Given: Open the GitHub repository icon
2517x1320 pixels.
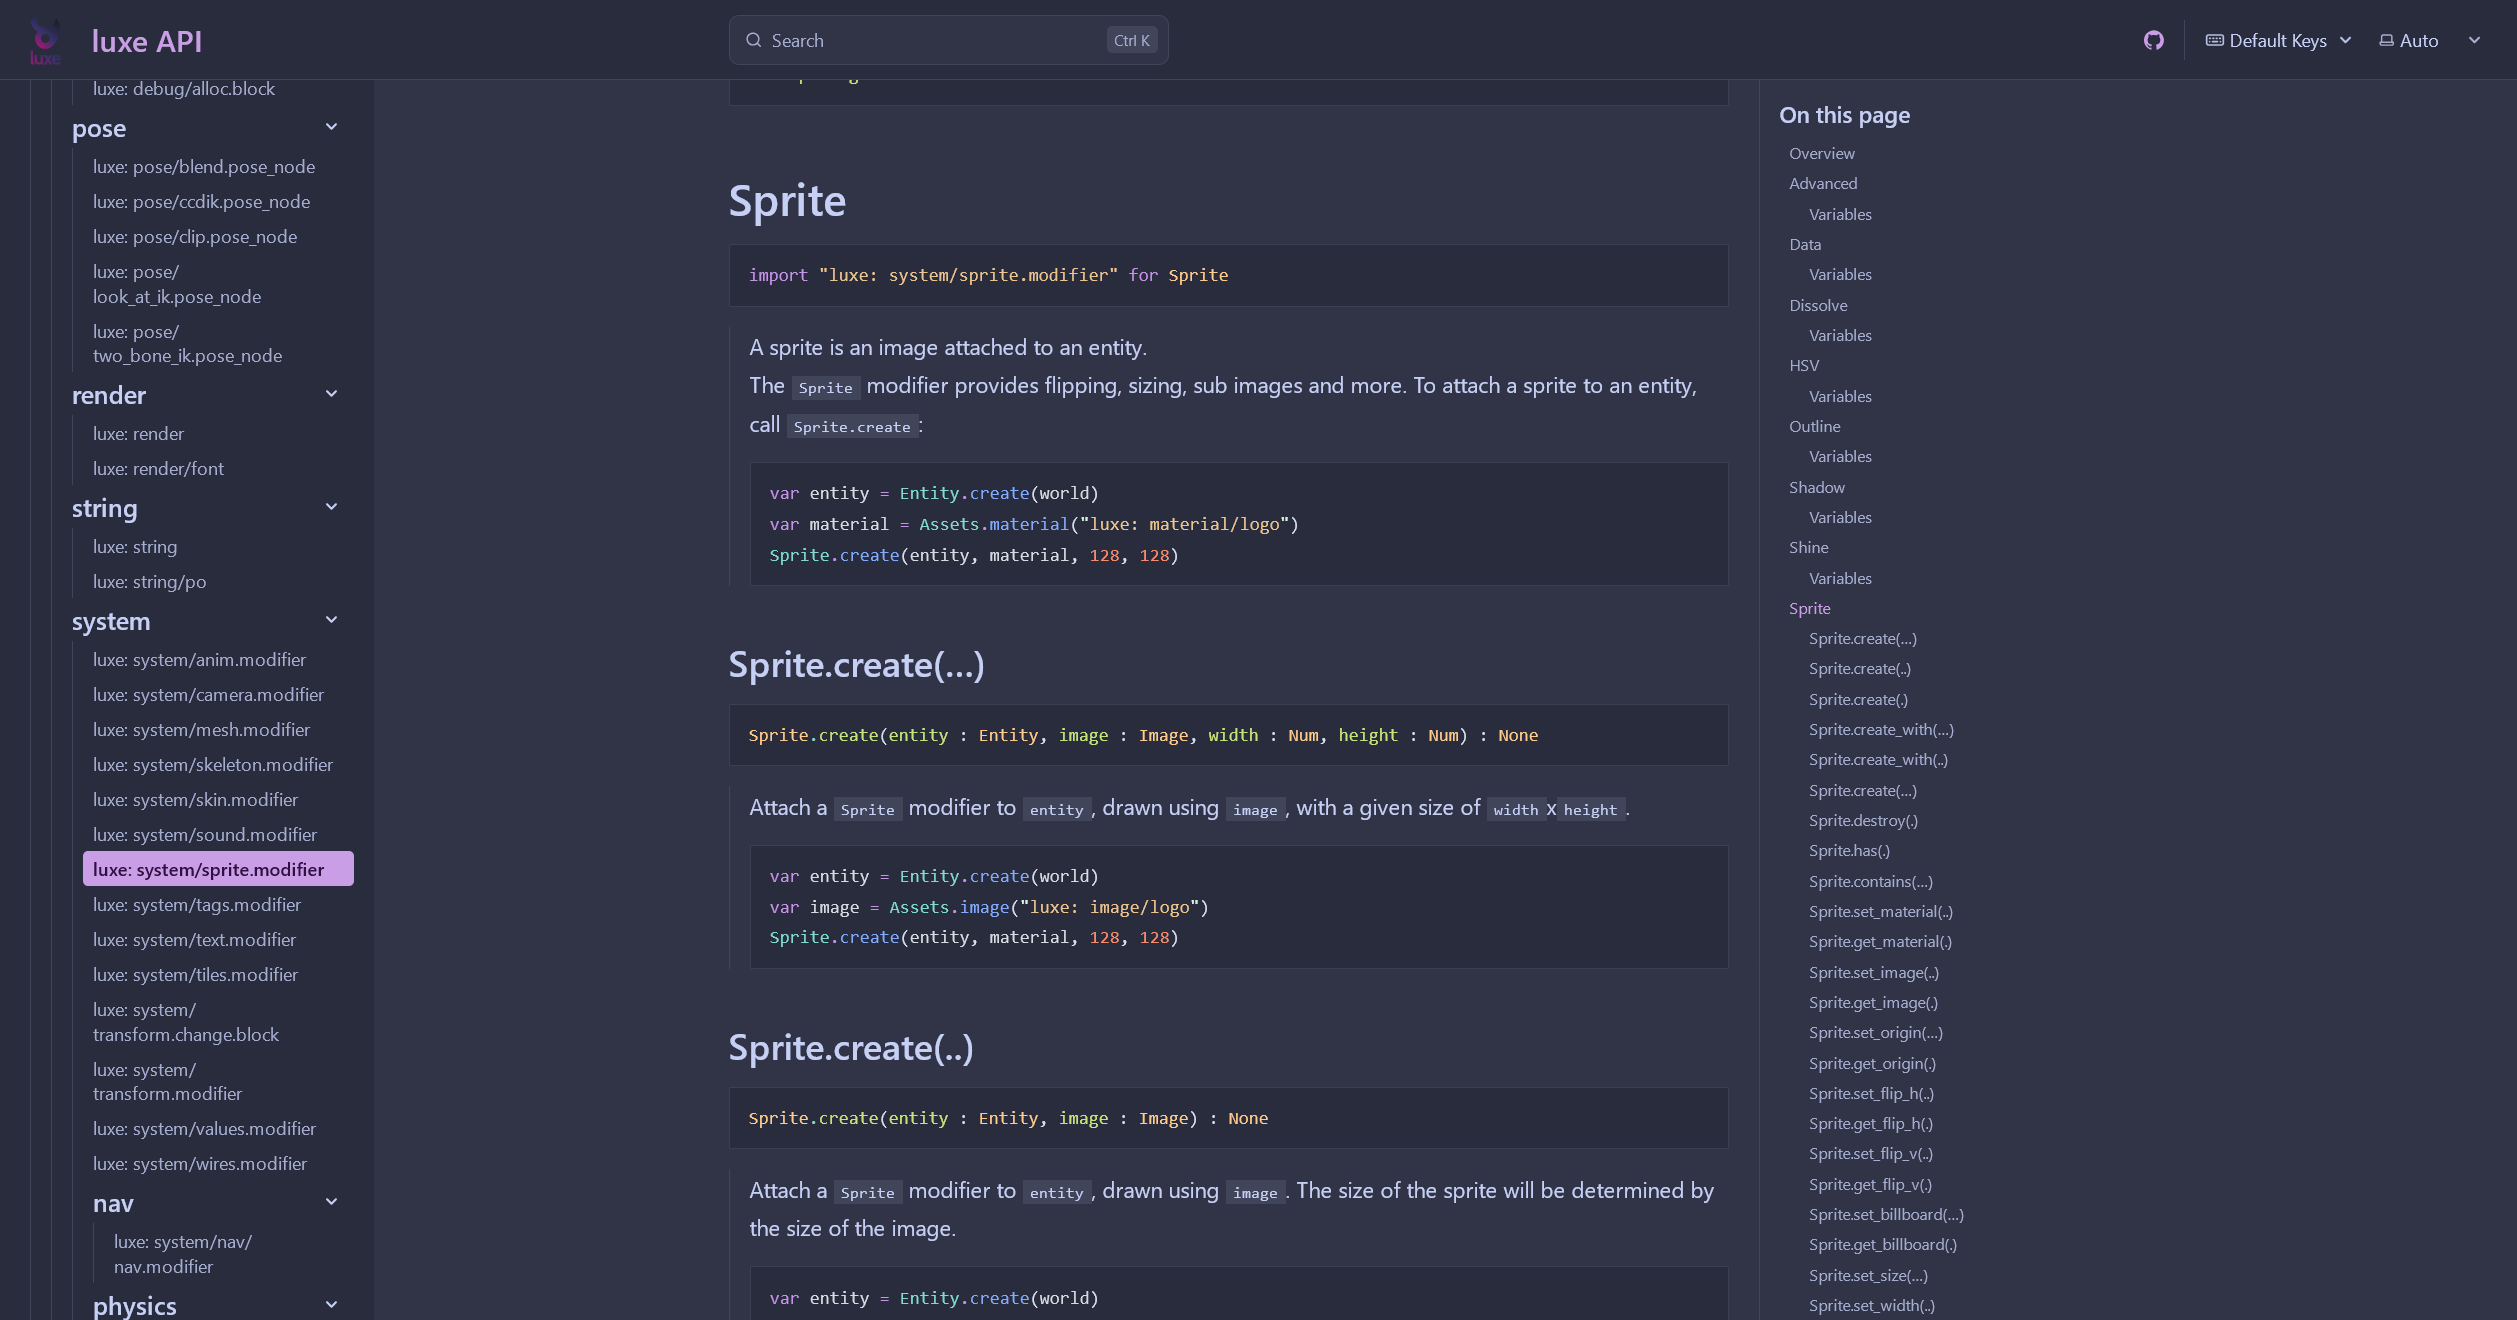Looking at the screenshot, I should [2153, 40].
